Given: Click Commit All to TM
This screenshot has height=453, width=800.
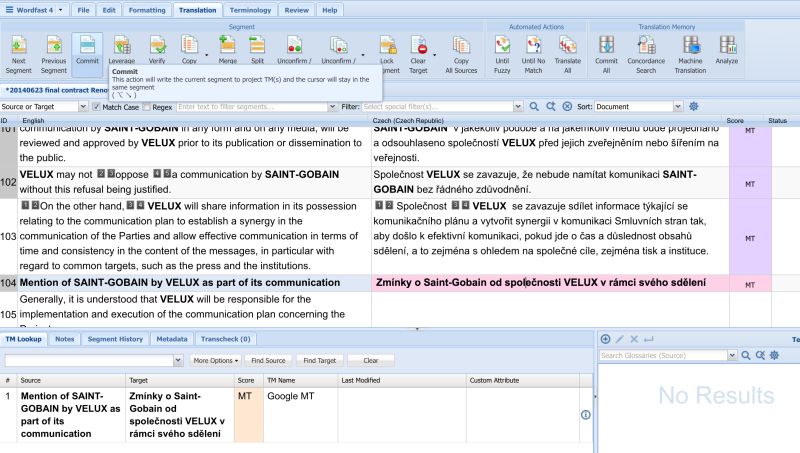Looking at the screenshot, I should [606, 55].
